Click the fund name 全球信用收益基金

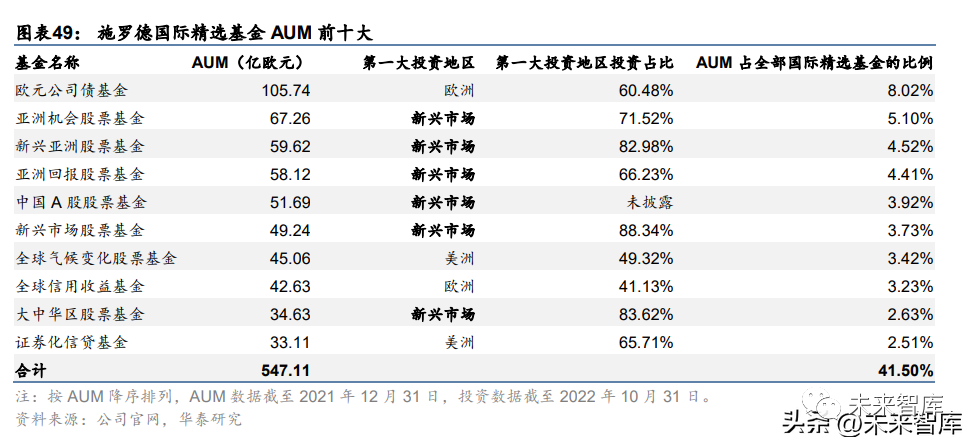tap(80, 286)
